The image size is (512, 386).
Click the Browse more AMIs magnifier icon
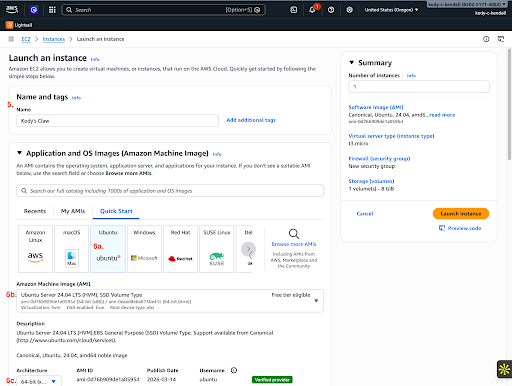294,234
